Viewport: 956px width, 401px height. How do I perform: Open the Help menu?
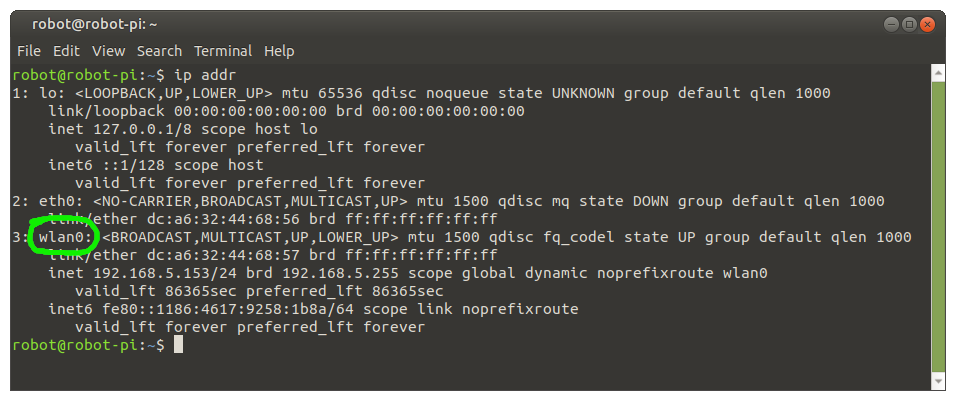point(279,51)
